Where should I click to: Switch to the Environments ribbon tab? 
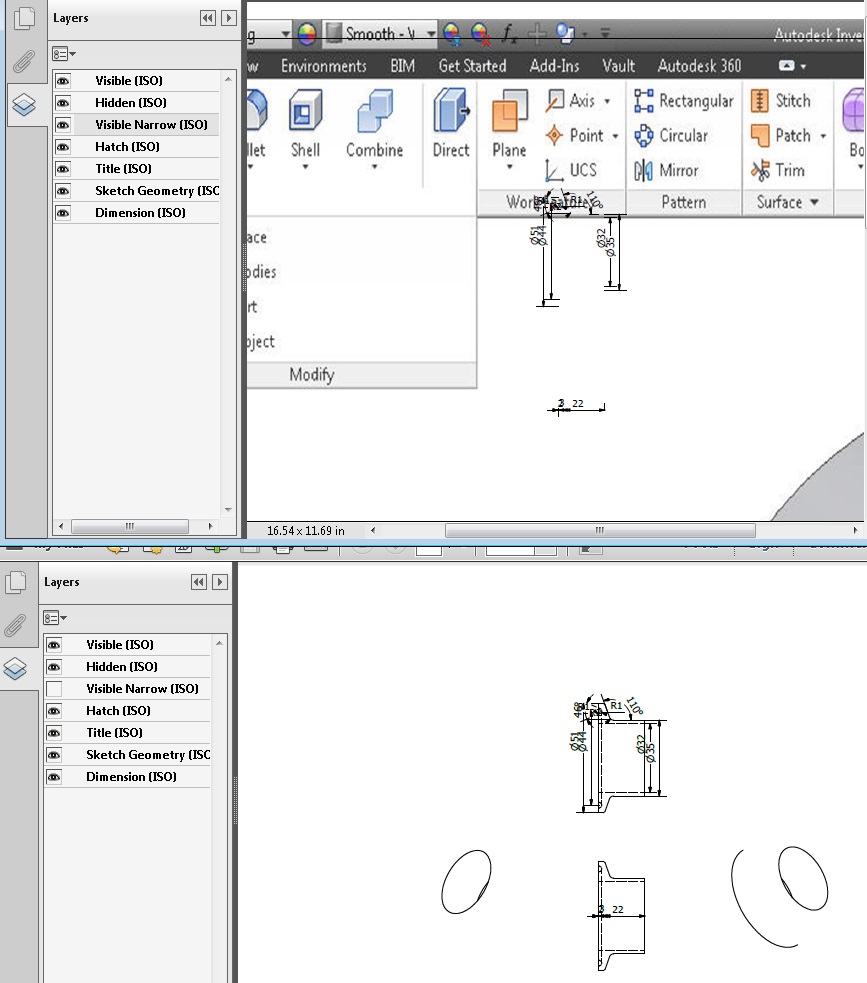[x=324, y=66]
